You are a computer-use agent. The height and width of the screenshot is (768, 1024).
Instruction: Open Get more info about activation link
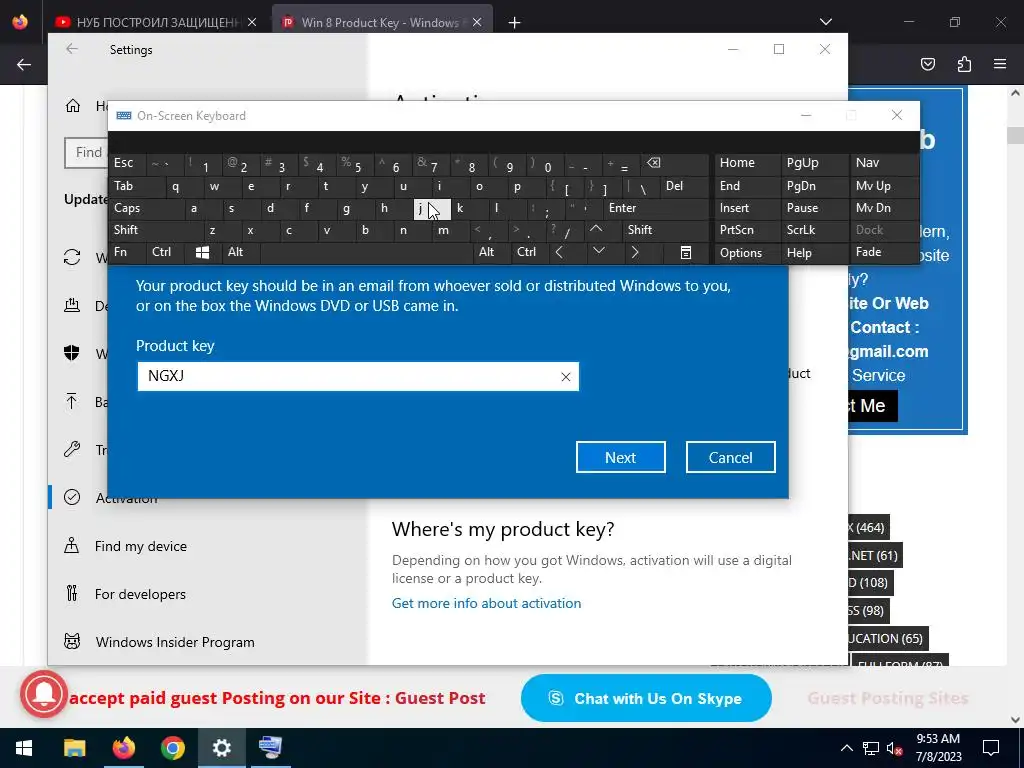pos(486,603)
